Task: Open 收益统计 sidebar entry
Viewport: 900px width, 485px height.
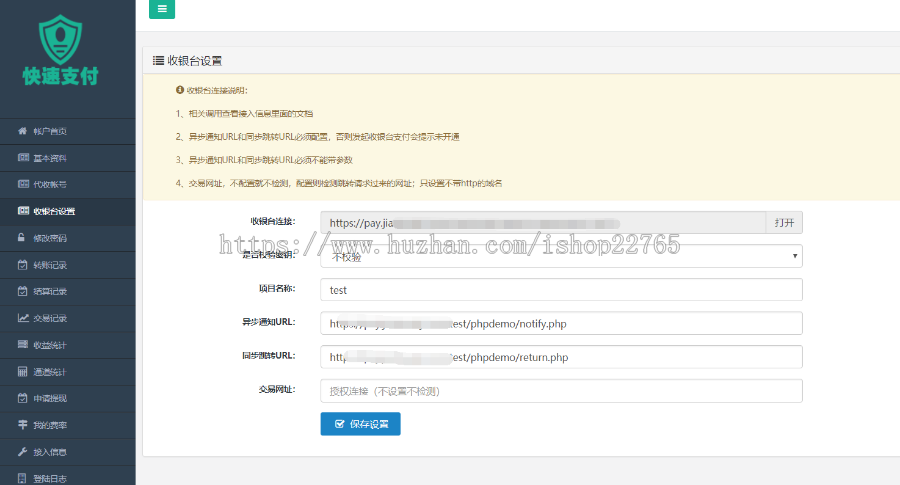Action: pyautogui.click(x=68, y=345)
